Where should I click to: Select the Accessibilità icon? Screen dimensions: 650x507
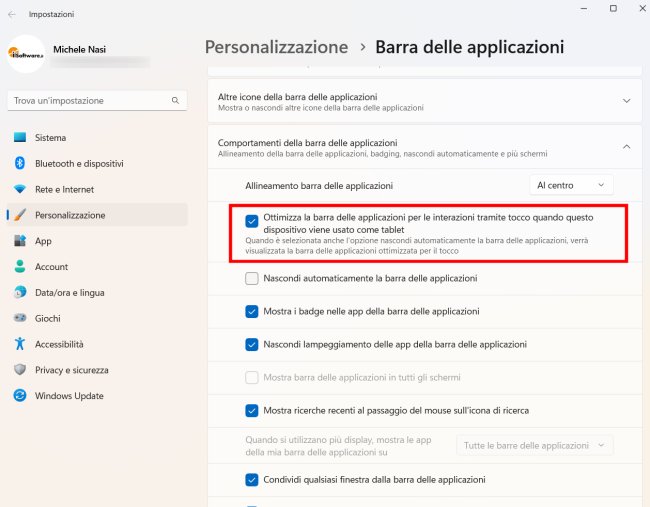tap(19, 344)
